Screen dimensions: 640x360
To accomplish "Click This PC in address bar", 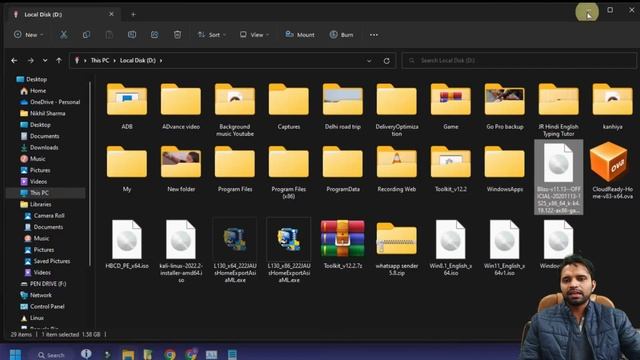I will point(100,60).
